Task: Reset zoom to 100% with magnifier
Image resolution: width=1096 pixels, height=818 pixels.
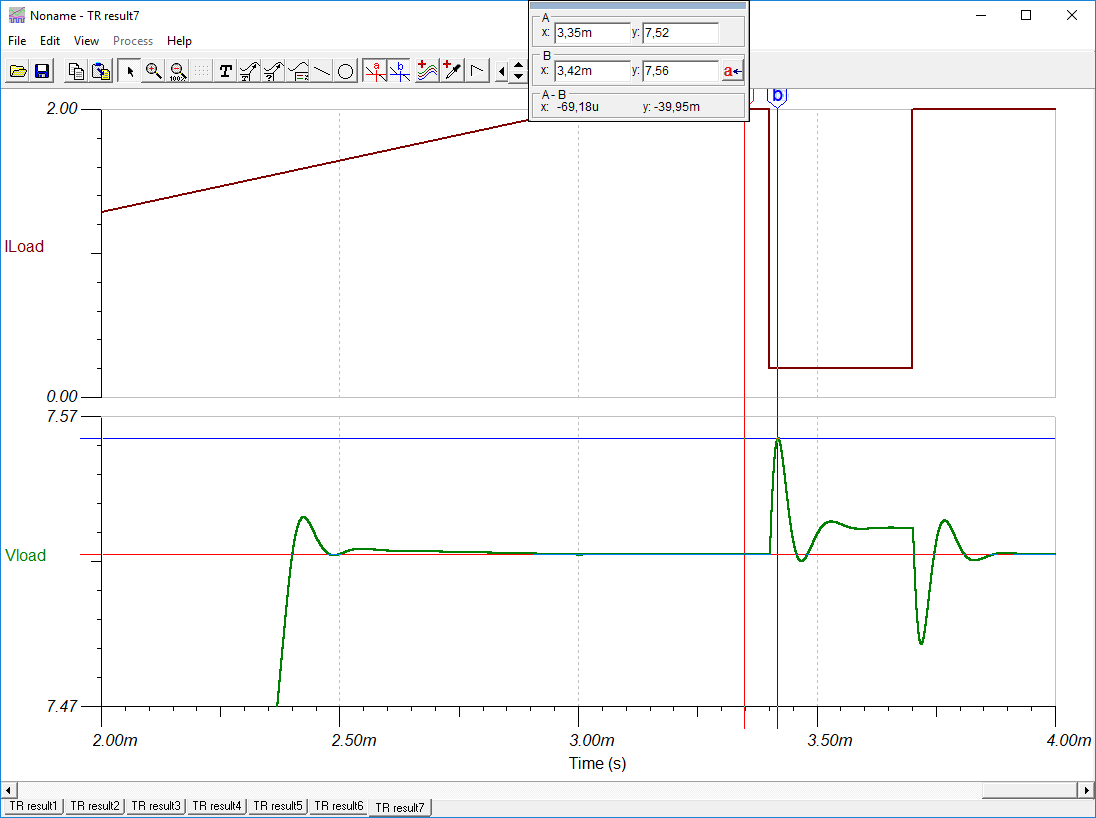Action: 178,71
